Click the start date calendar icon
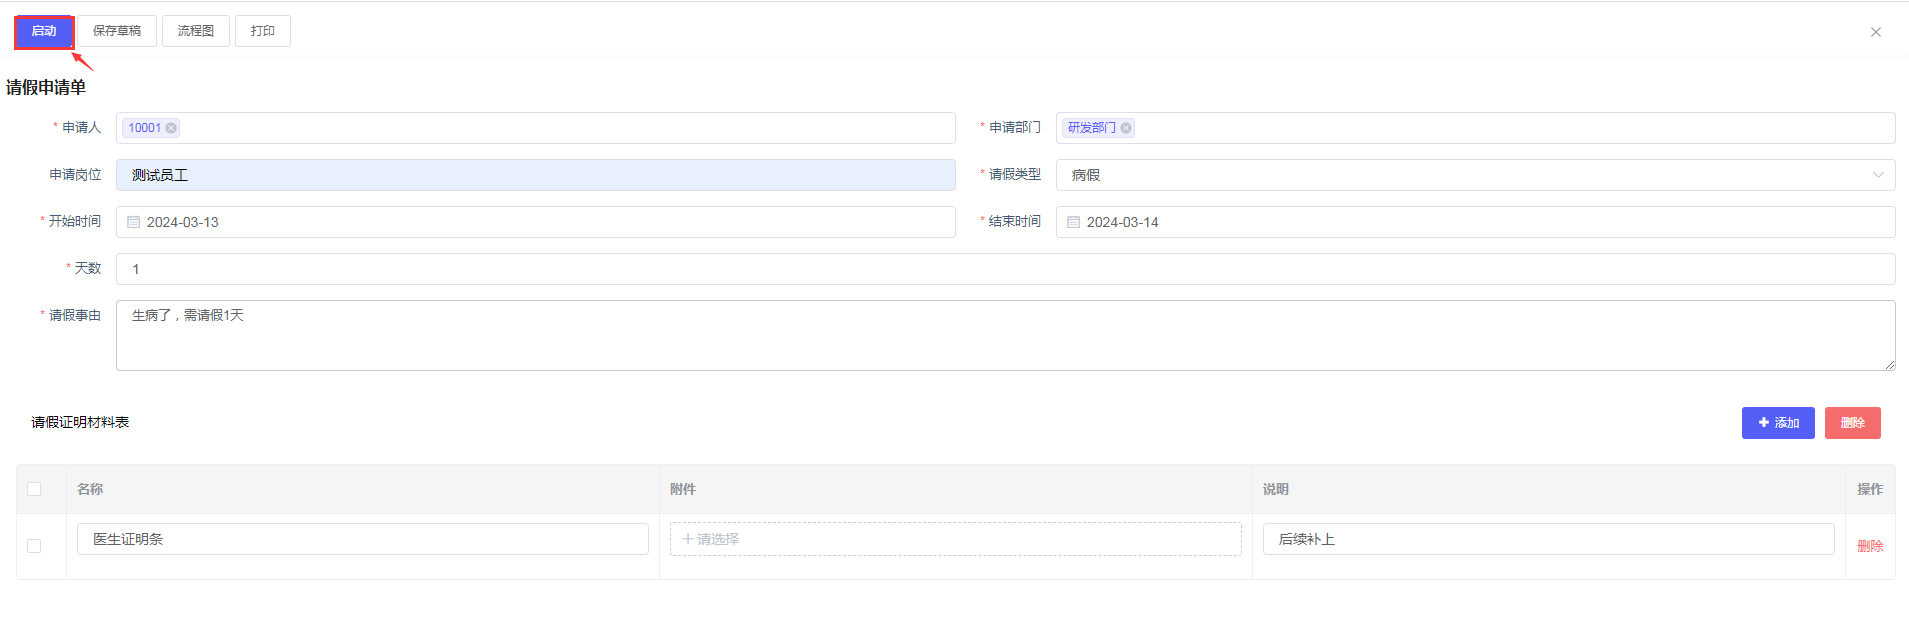1909x625 pixels. [x=133, y=222]
